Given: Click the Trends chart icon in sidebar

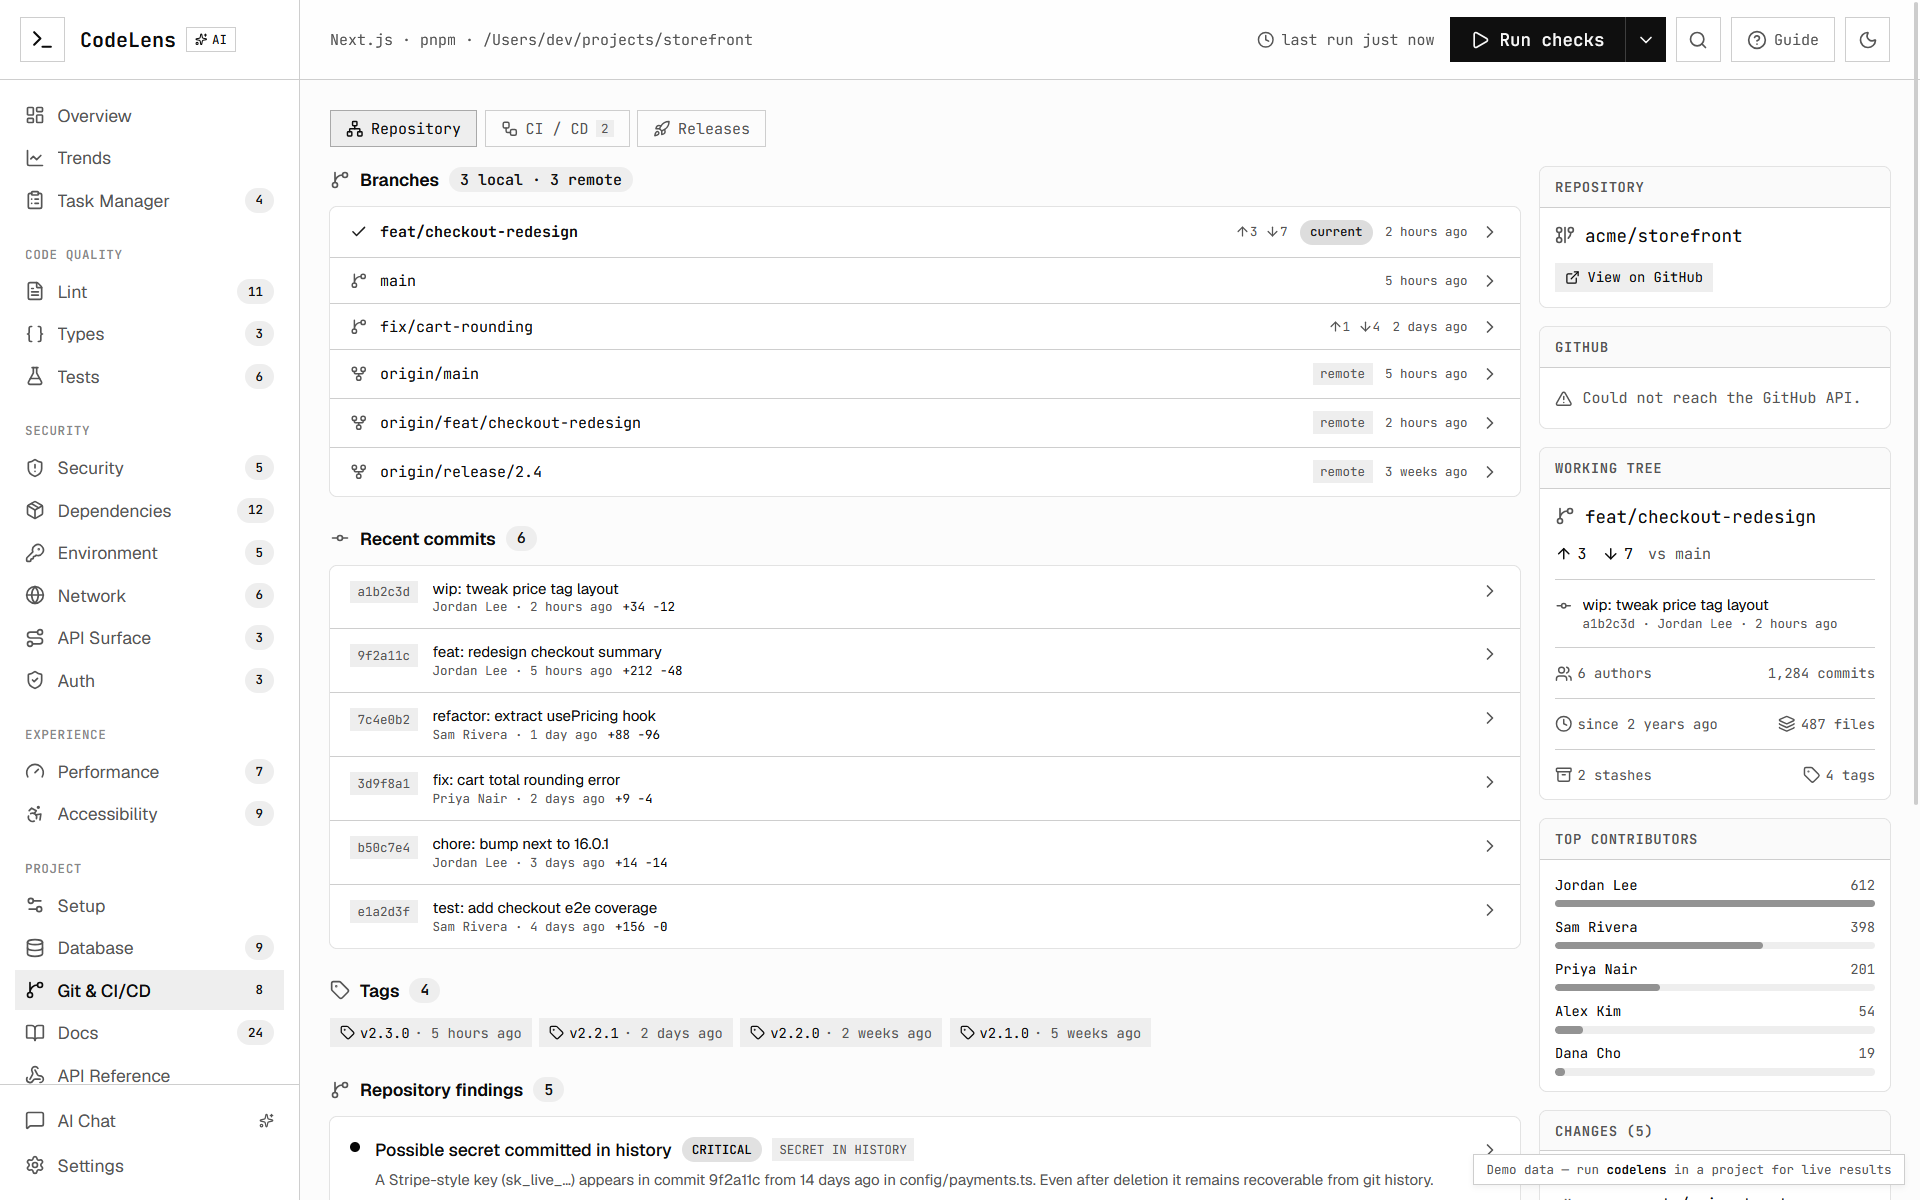Looking at the screenshot, I should coord(35,158).
